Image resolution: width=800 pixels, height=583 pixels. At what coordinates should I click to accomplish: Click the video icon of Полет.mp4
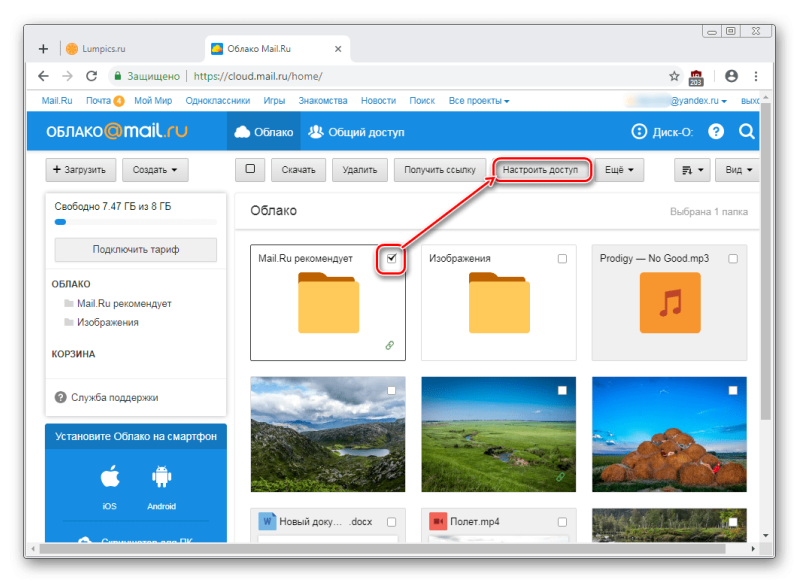(438, 521)
